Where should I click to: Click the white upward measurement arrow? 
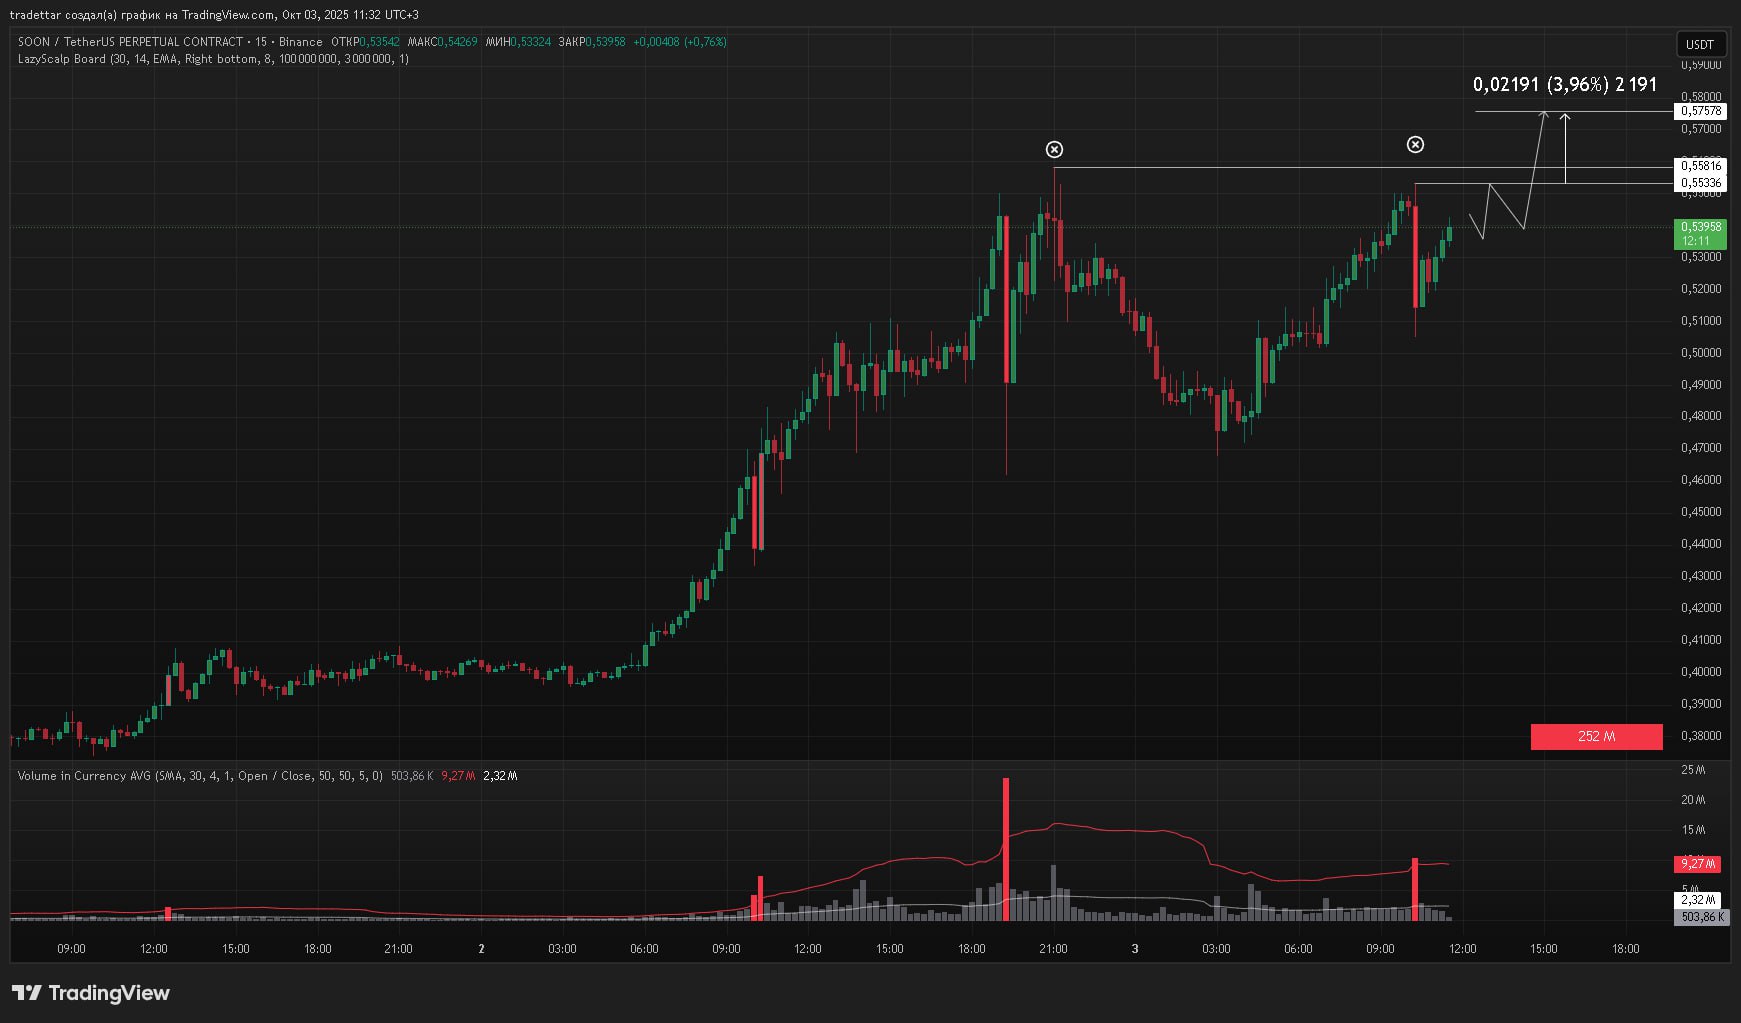pos(1565,148)
